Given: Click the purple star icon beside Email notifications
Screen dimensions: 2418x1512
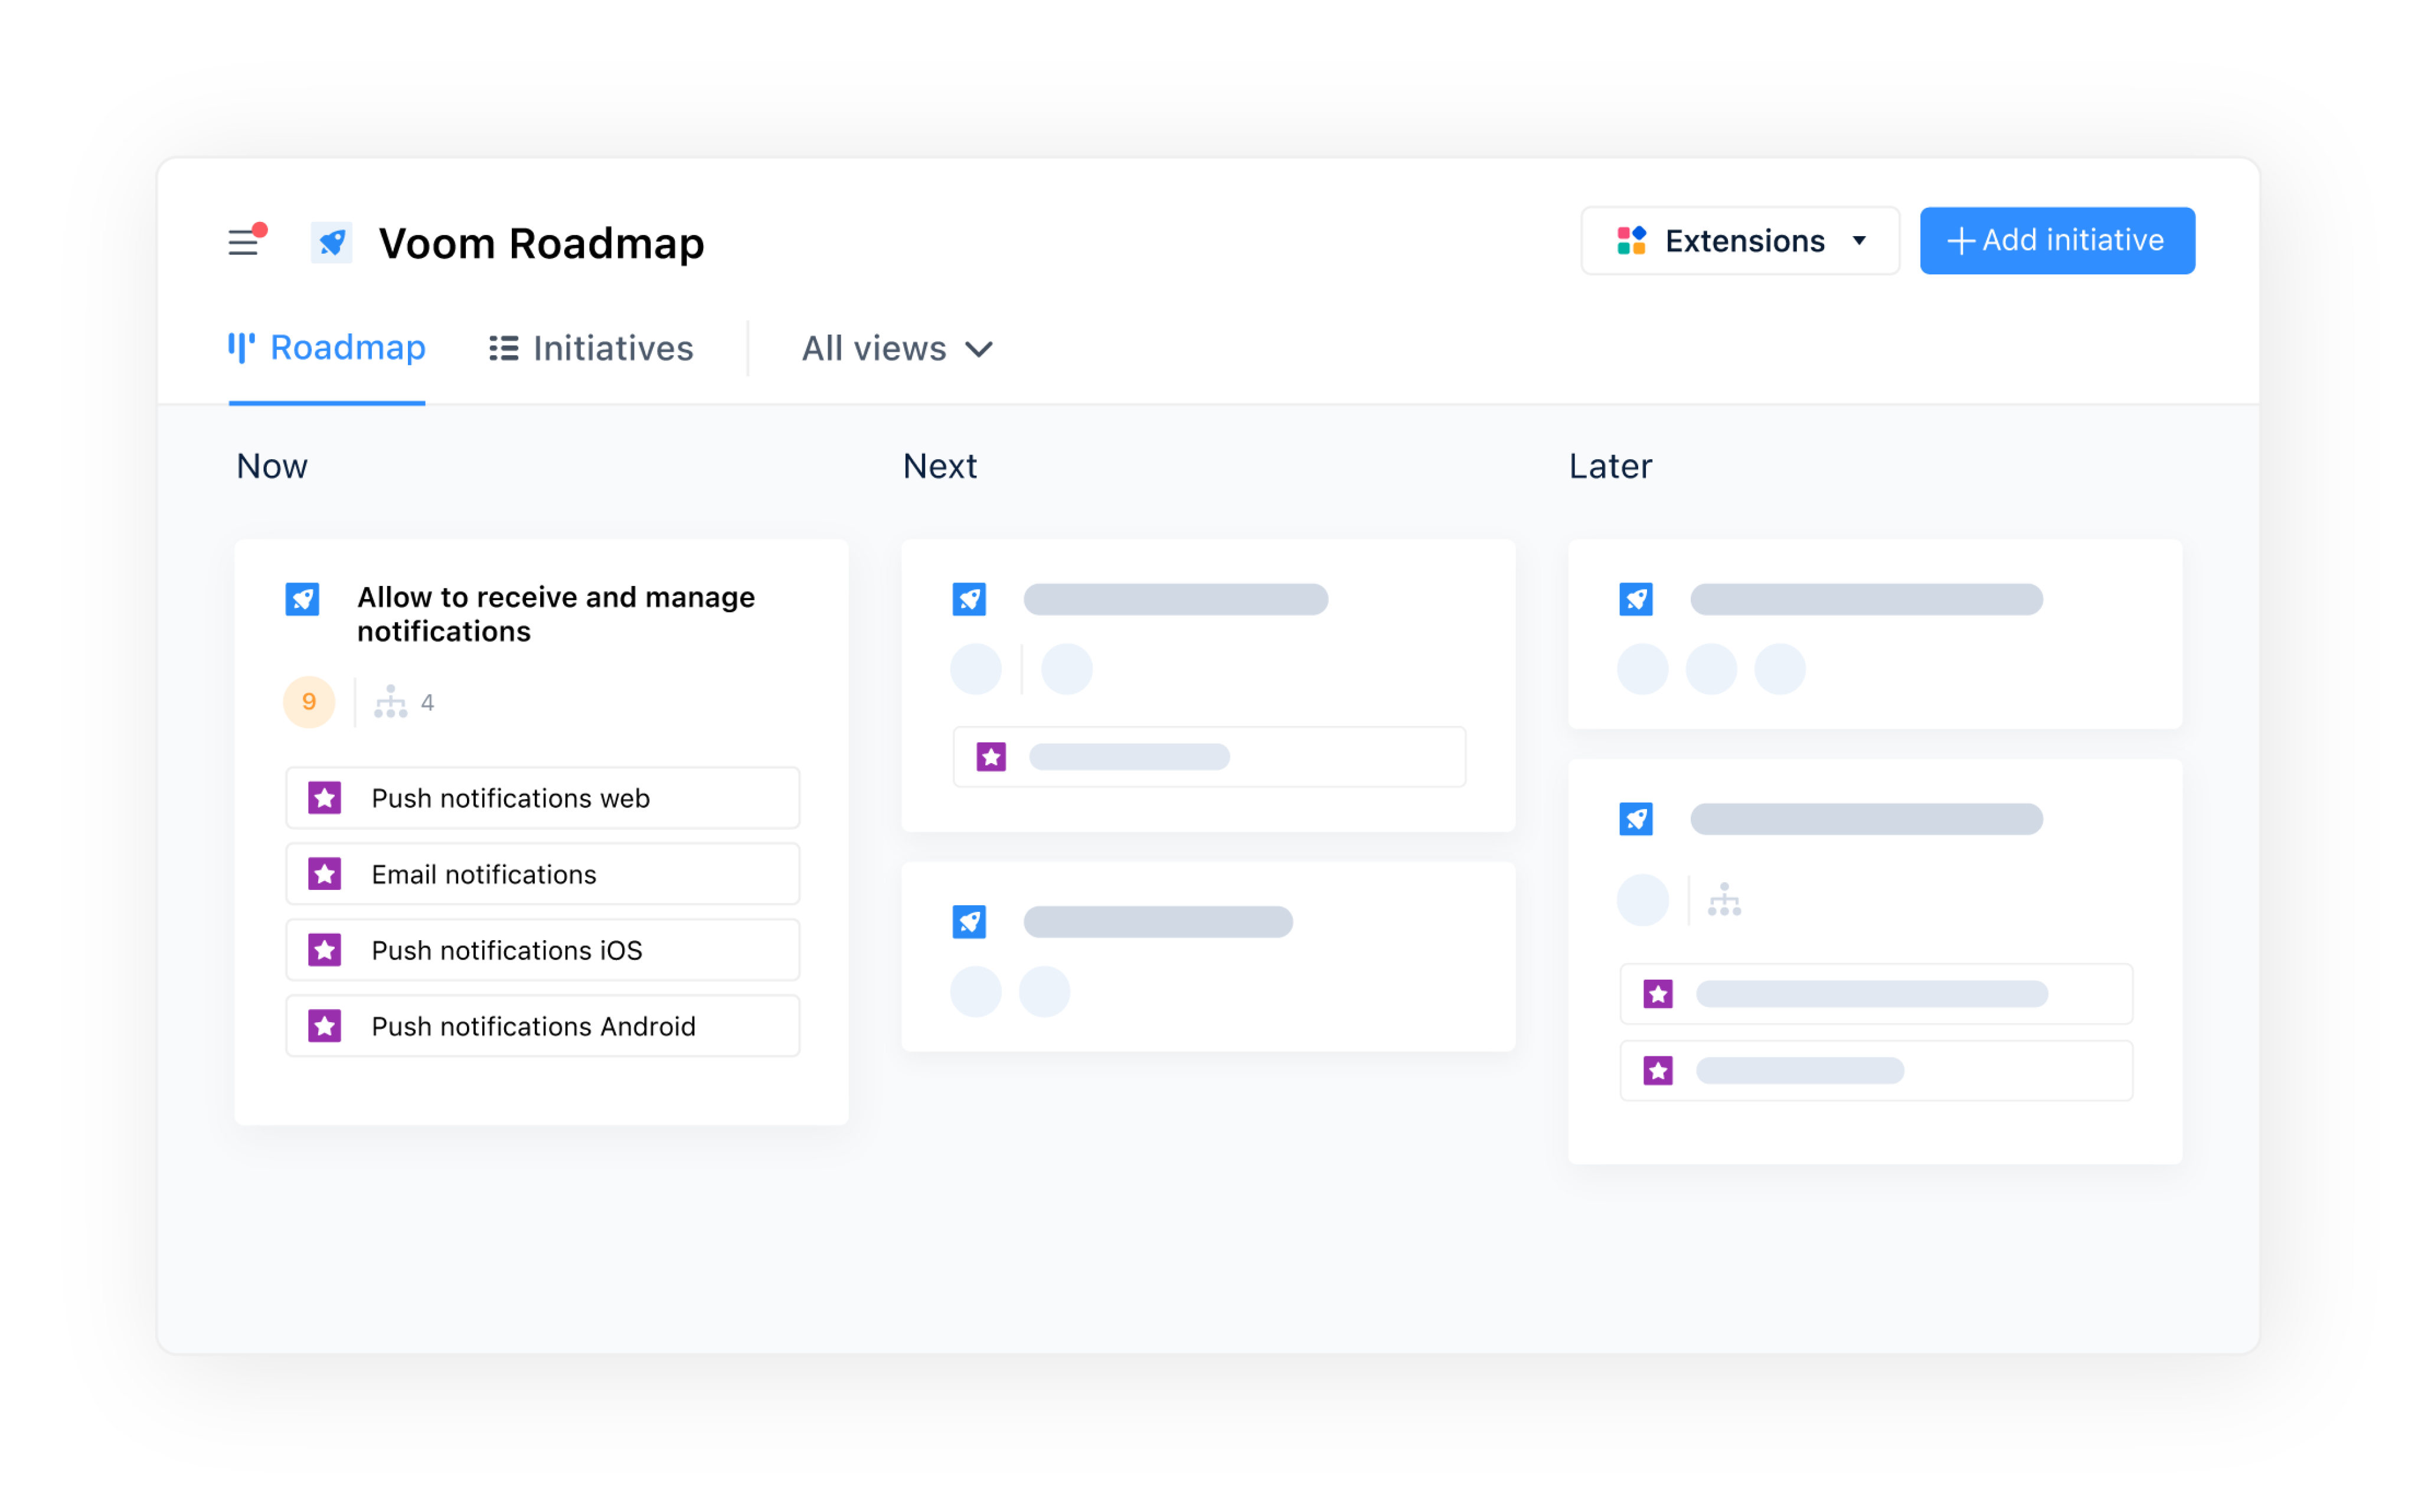Looking at the screenshot, I should [324, 874].
